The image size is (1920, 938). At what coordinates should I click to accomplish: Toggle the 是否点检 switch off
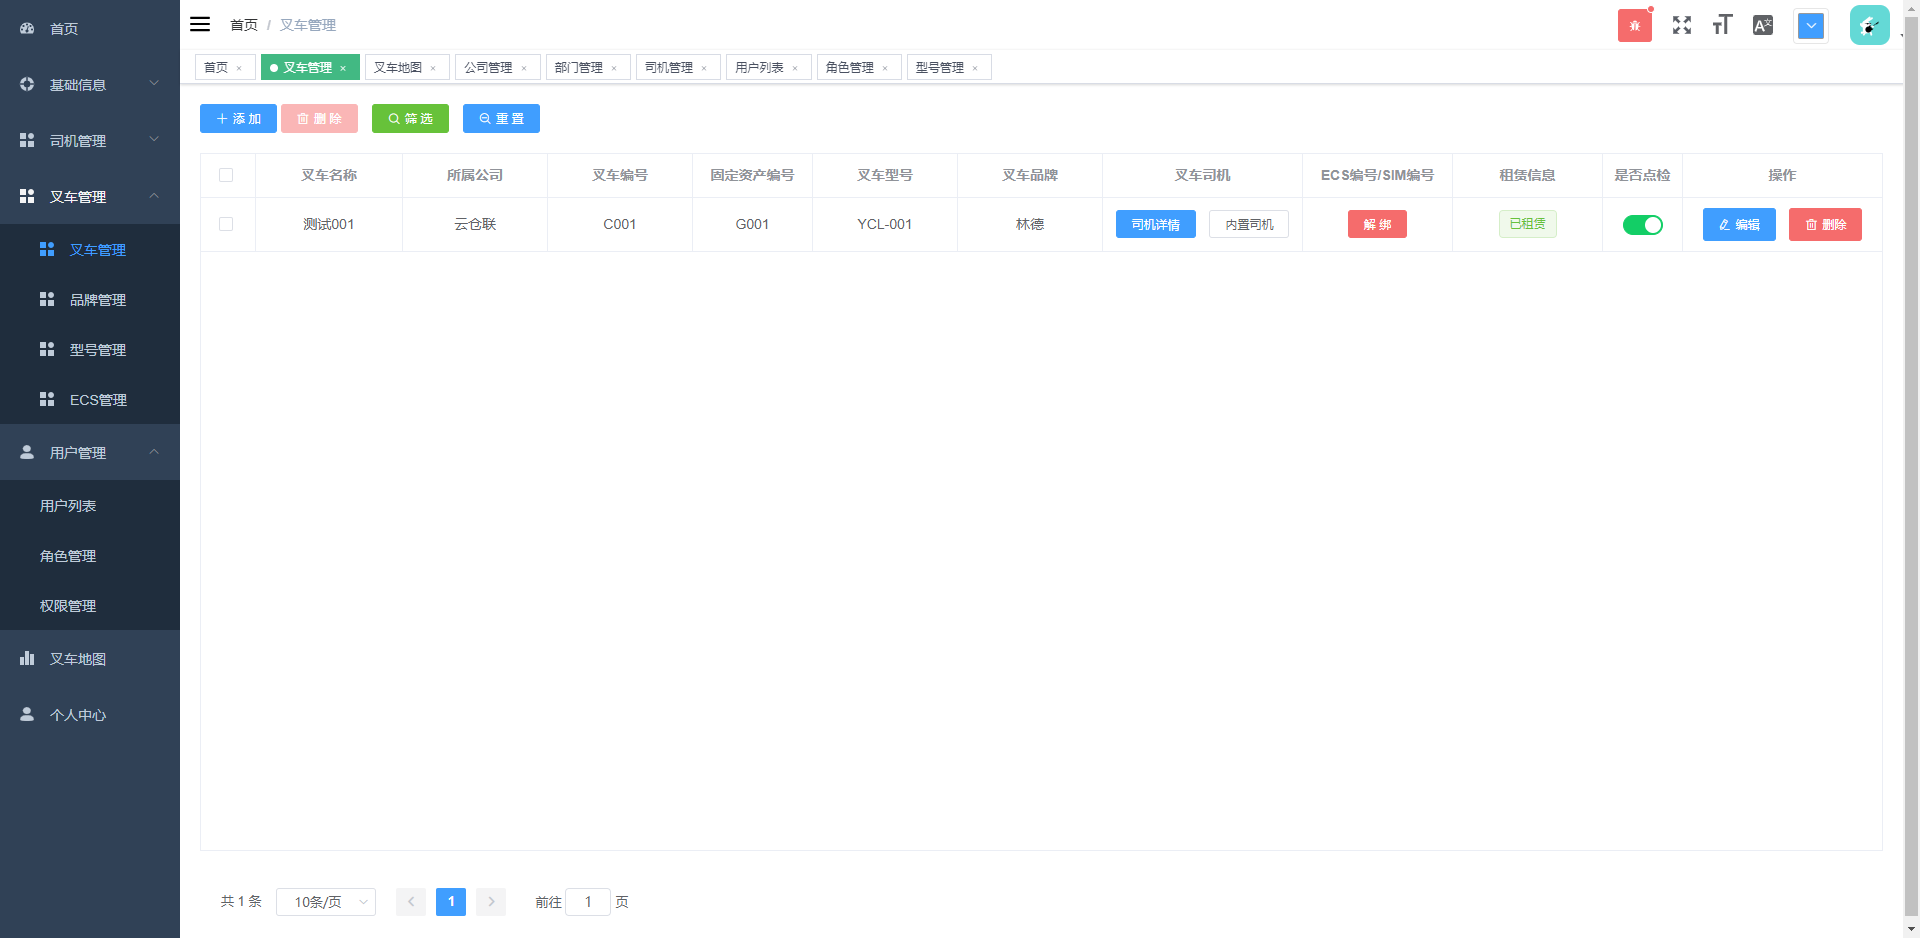click(x=1642, y=225)
